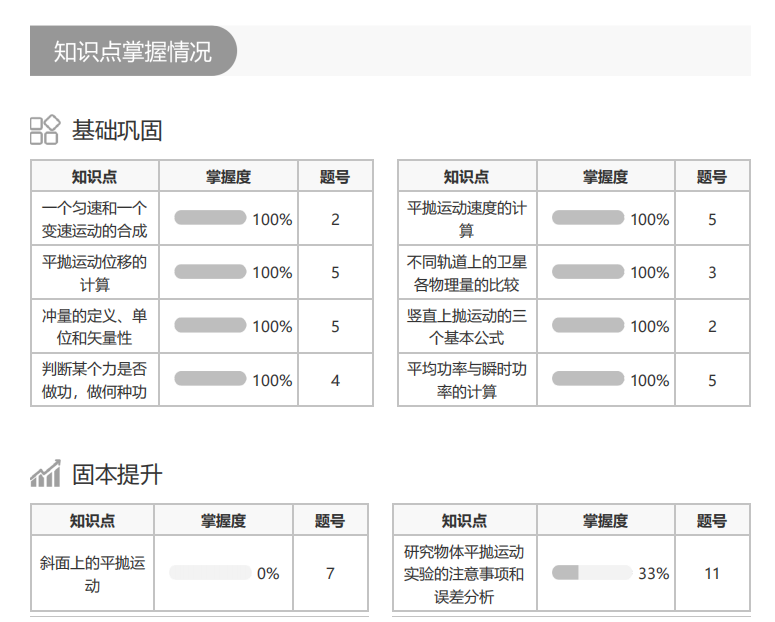775x622 pixels.
Task: Open knowledge point 一个匀速和一个变速运动的合成
Action: point(95,219)
